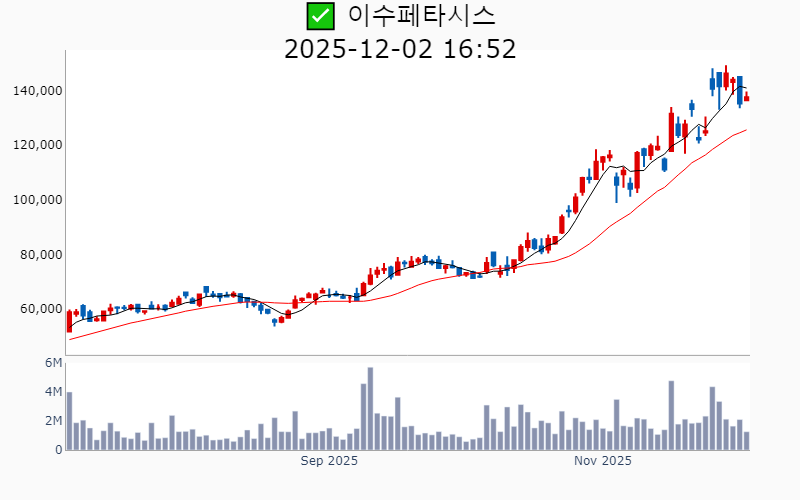Click the green checkmark icon beside the title
The width and height of the screenshot is (800, 500).
coord(319,16)
